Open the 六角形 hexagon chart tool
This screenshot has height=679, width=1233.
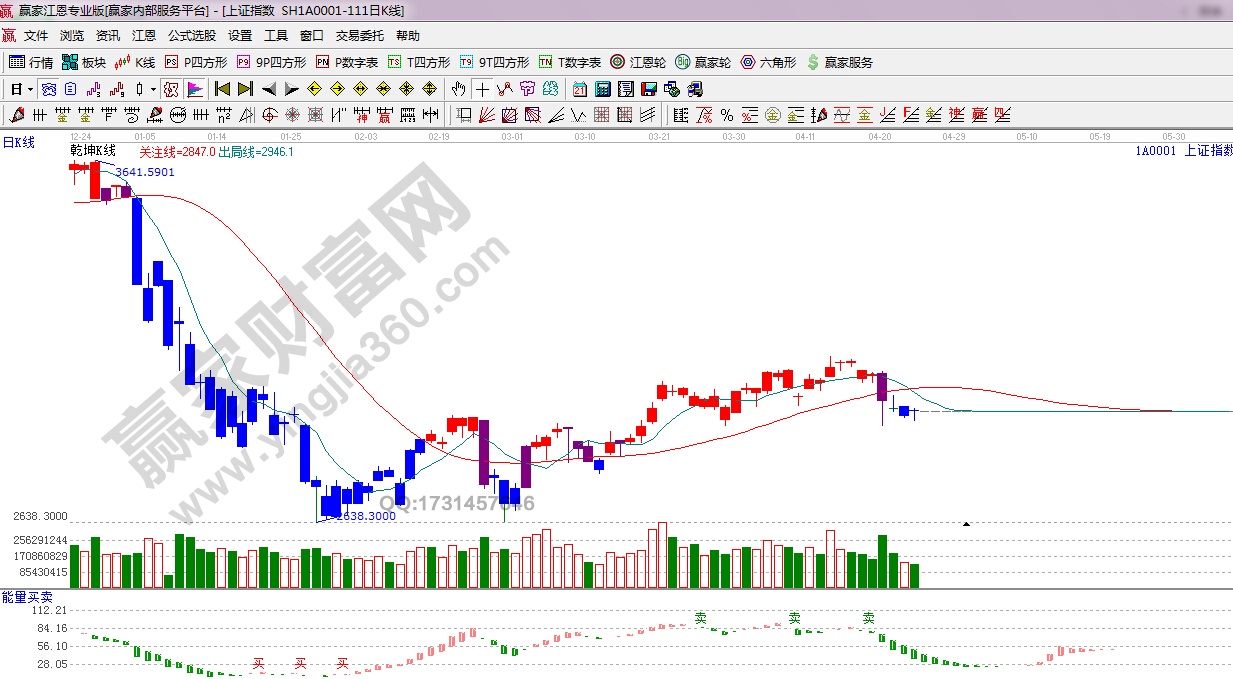pyautogui.click(x=768, y=62)
